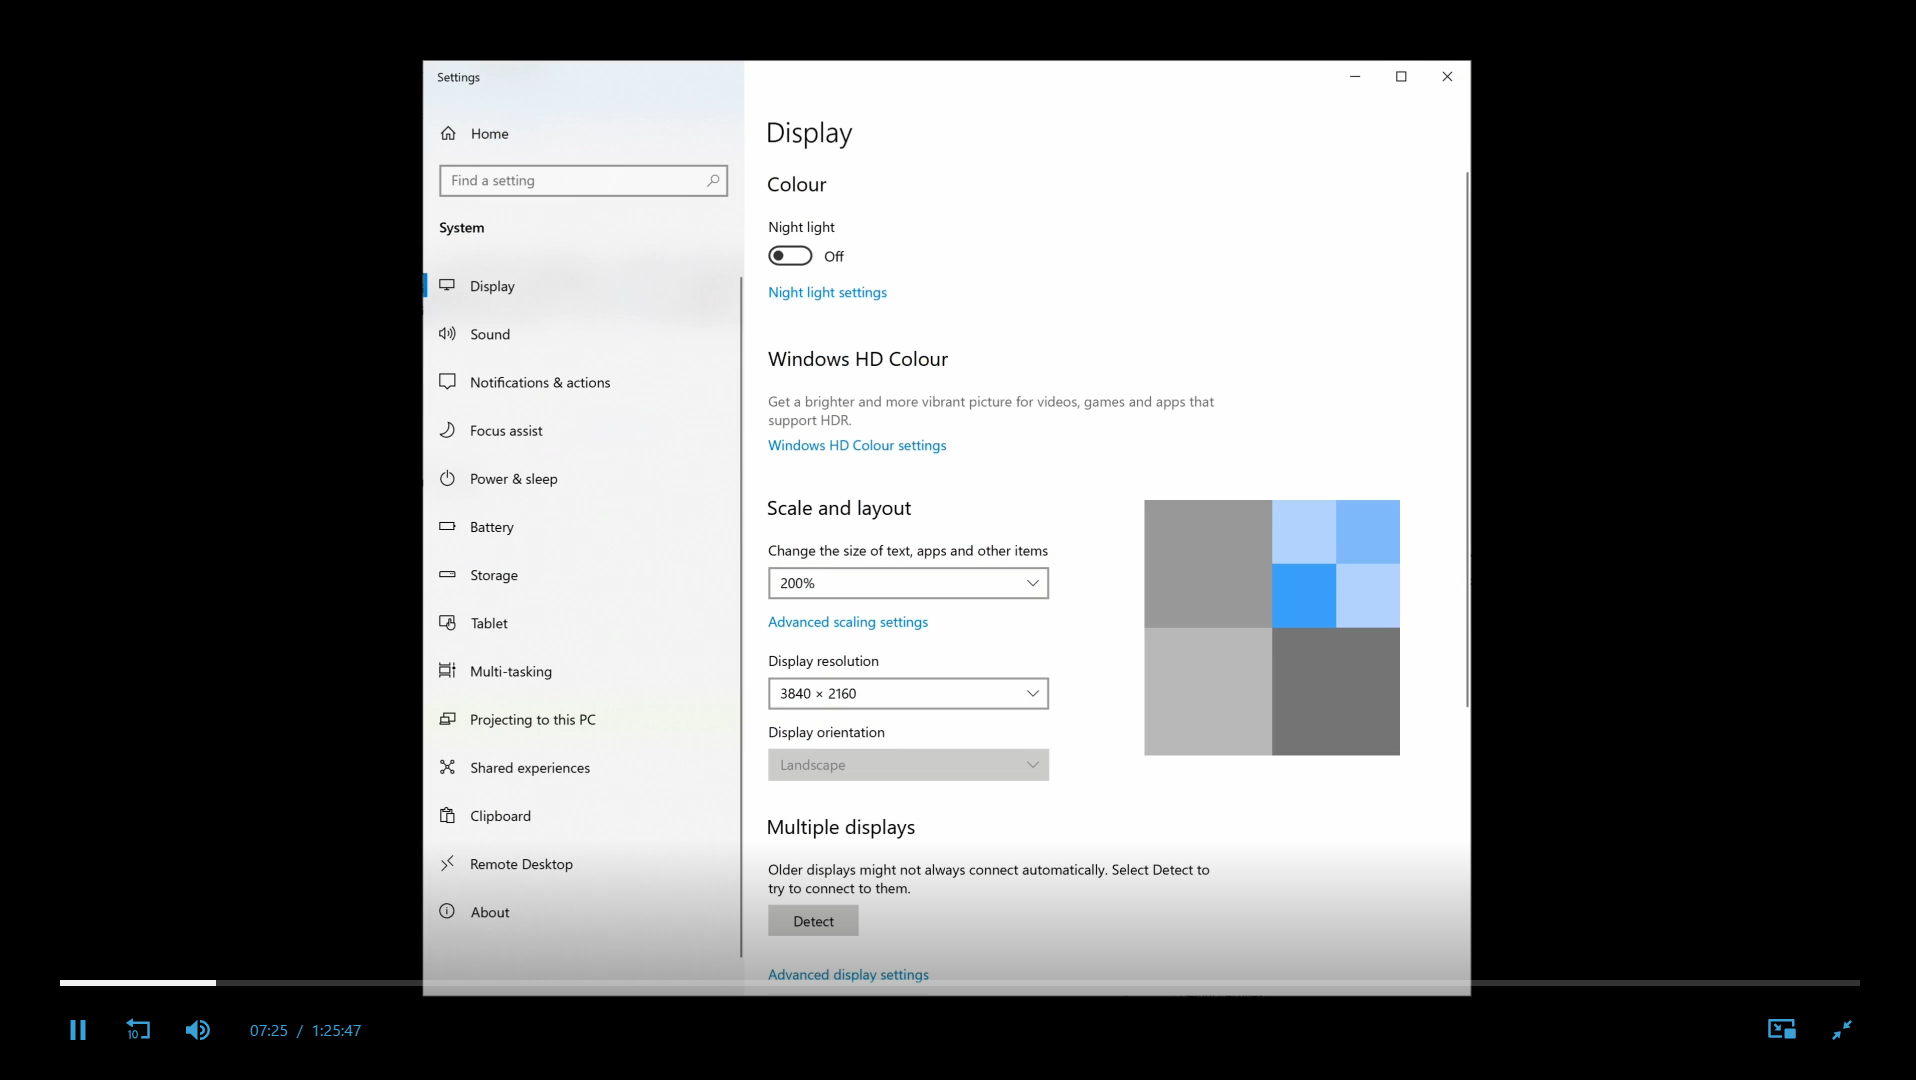Image resolution: width=1916 pixels, height=1080 pixels.
Task: Open Clipboard settings page
Action: tap(582, 816)
